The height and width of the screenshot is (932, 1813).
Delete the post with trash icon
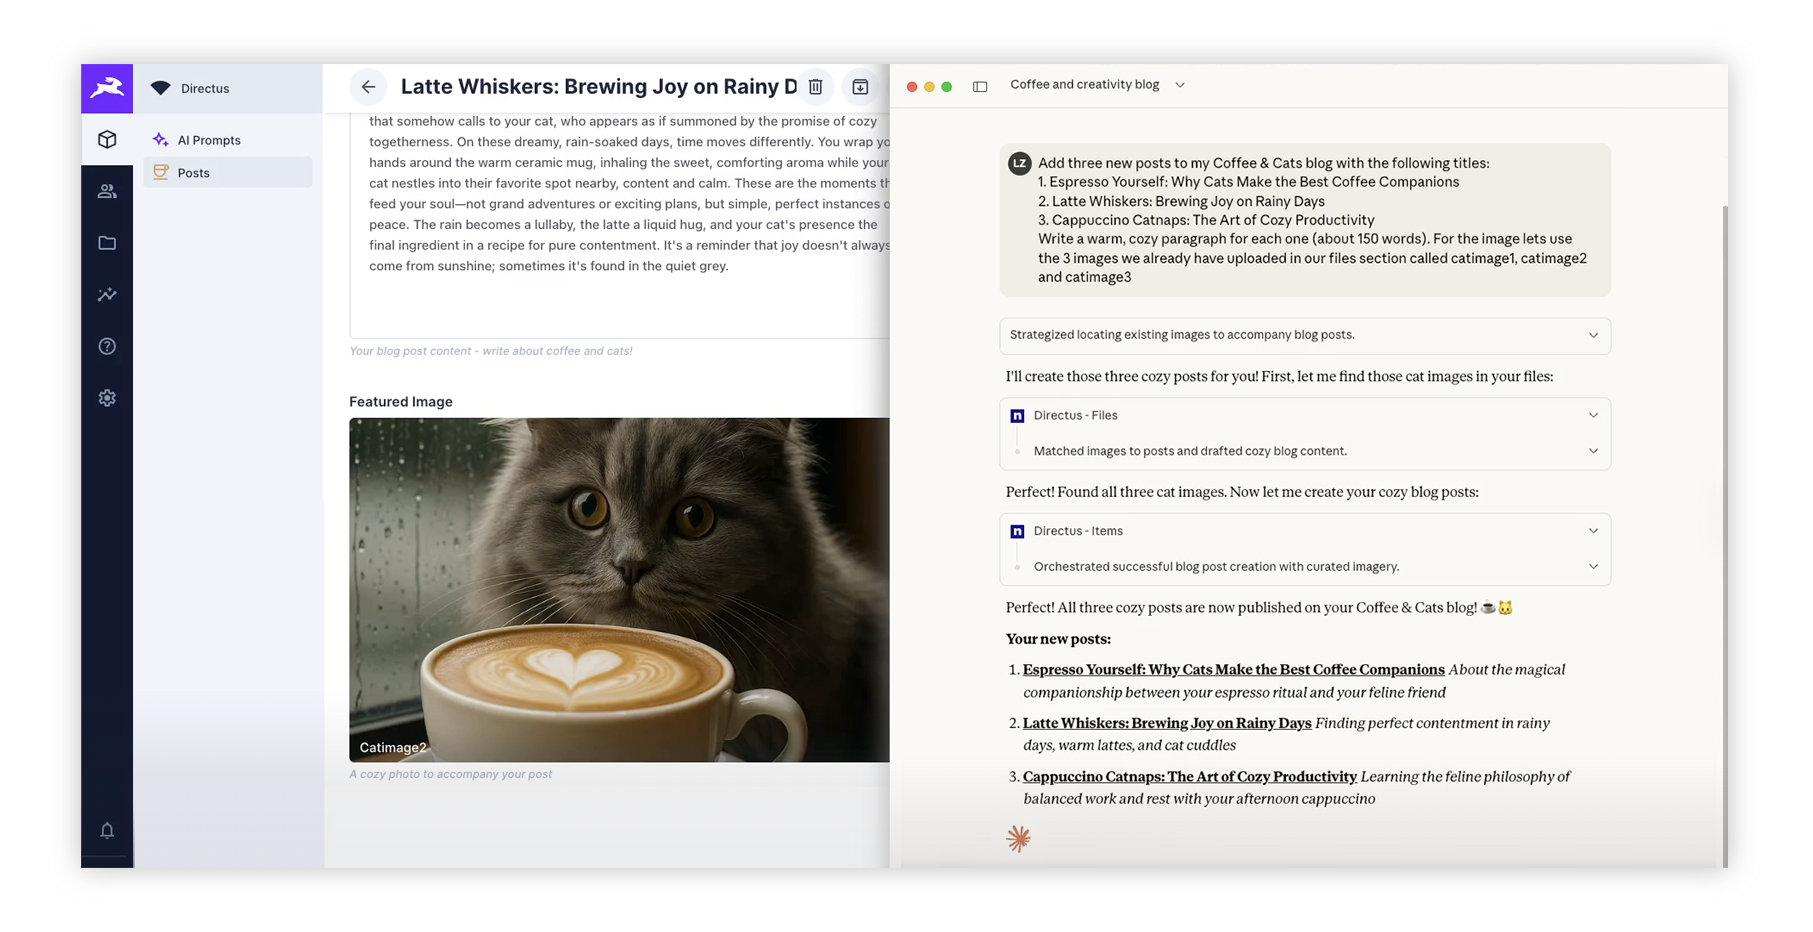click(816, 87)
